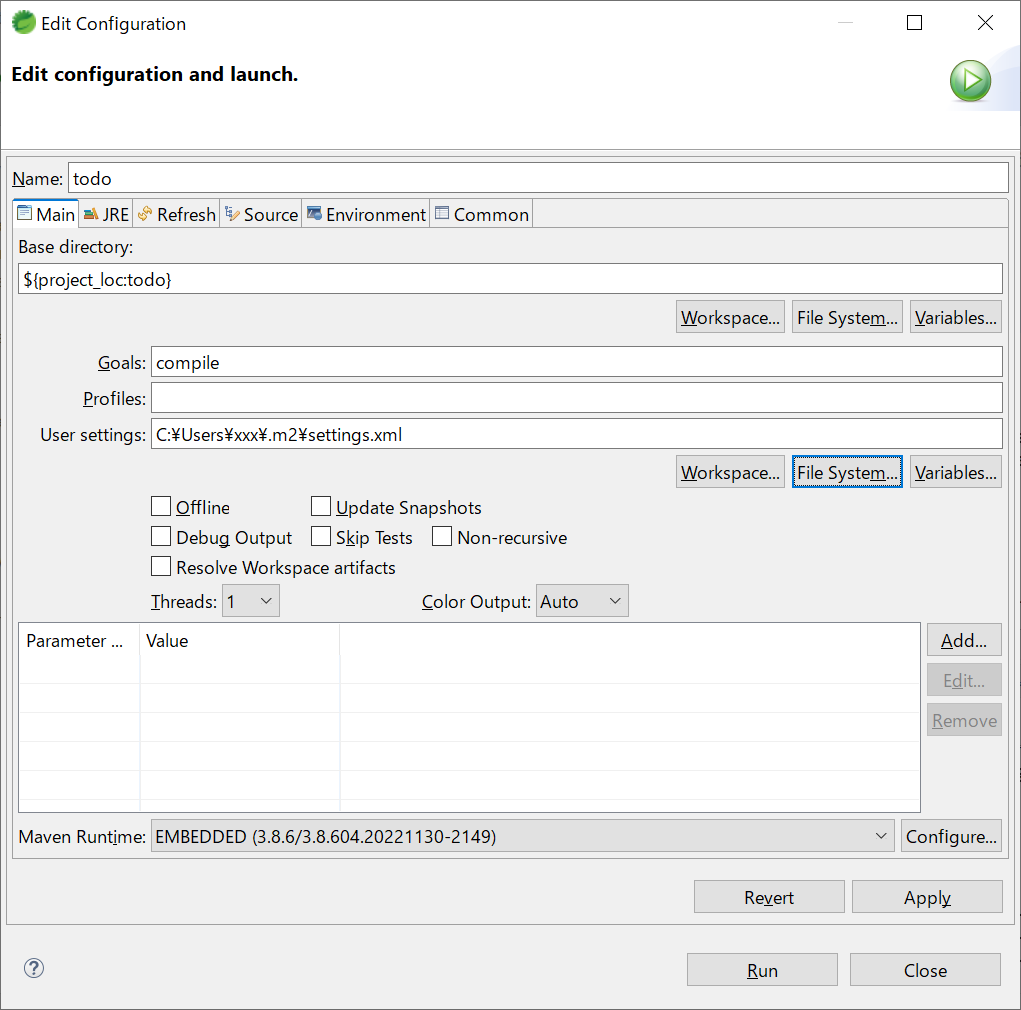Click Add to create a parameter
This screenshot has height=1010, width=1021.
pos(963,640)
